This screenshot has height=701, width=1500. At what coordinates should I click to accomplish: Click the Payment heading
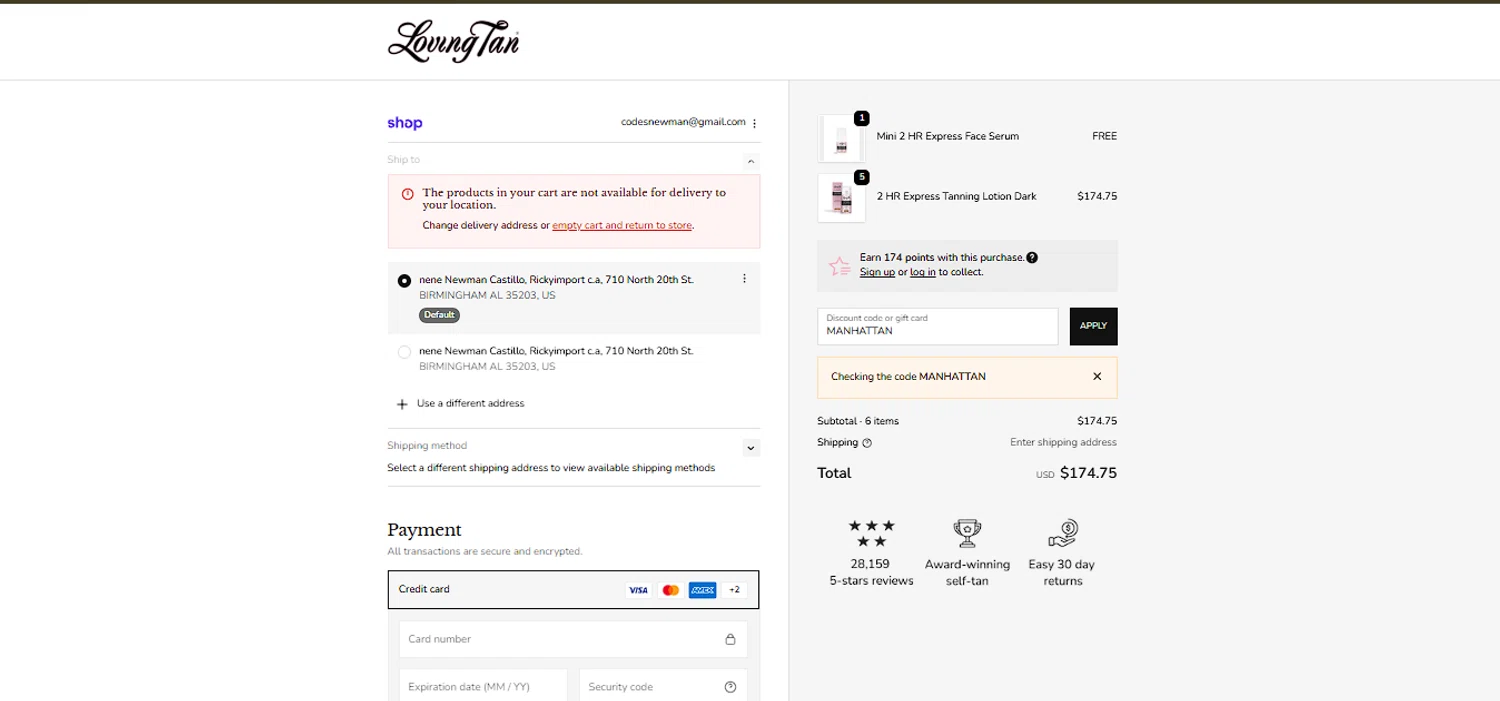click(424, 530)
